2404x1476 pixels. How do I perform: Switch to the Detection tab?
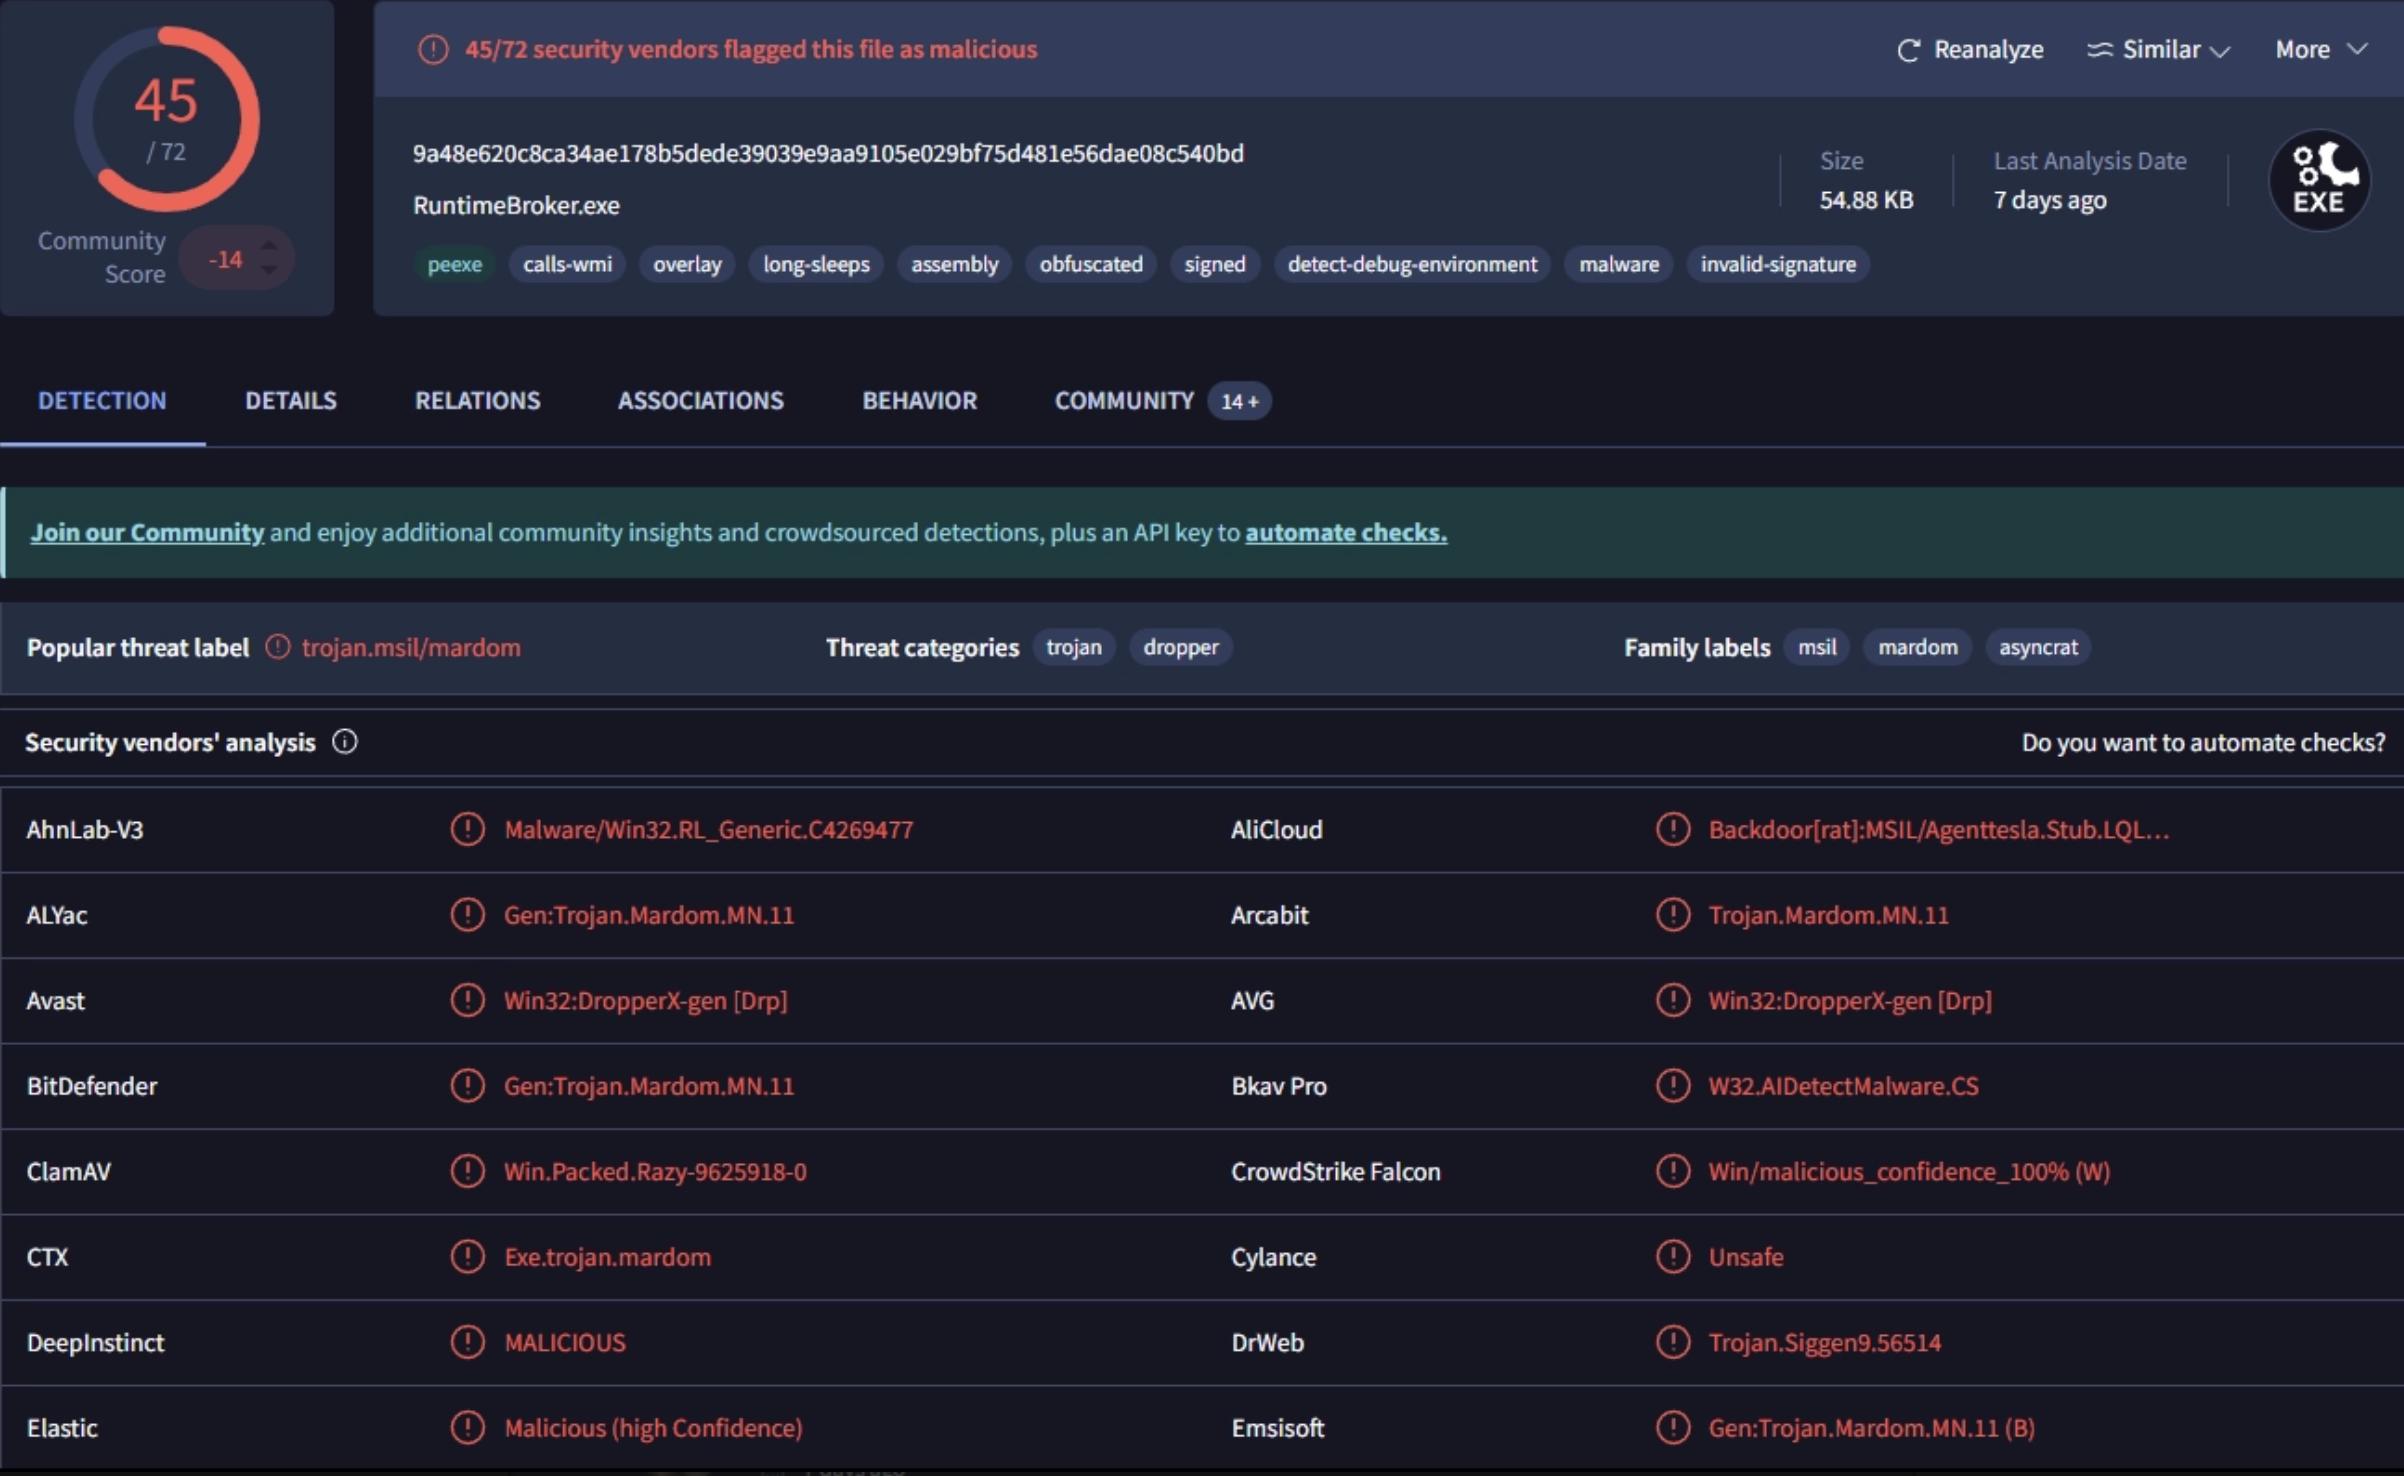(102, 400)
